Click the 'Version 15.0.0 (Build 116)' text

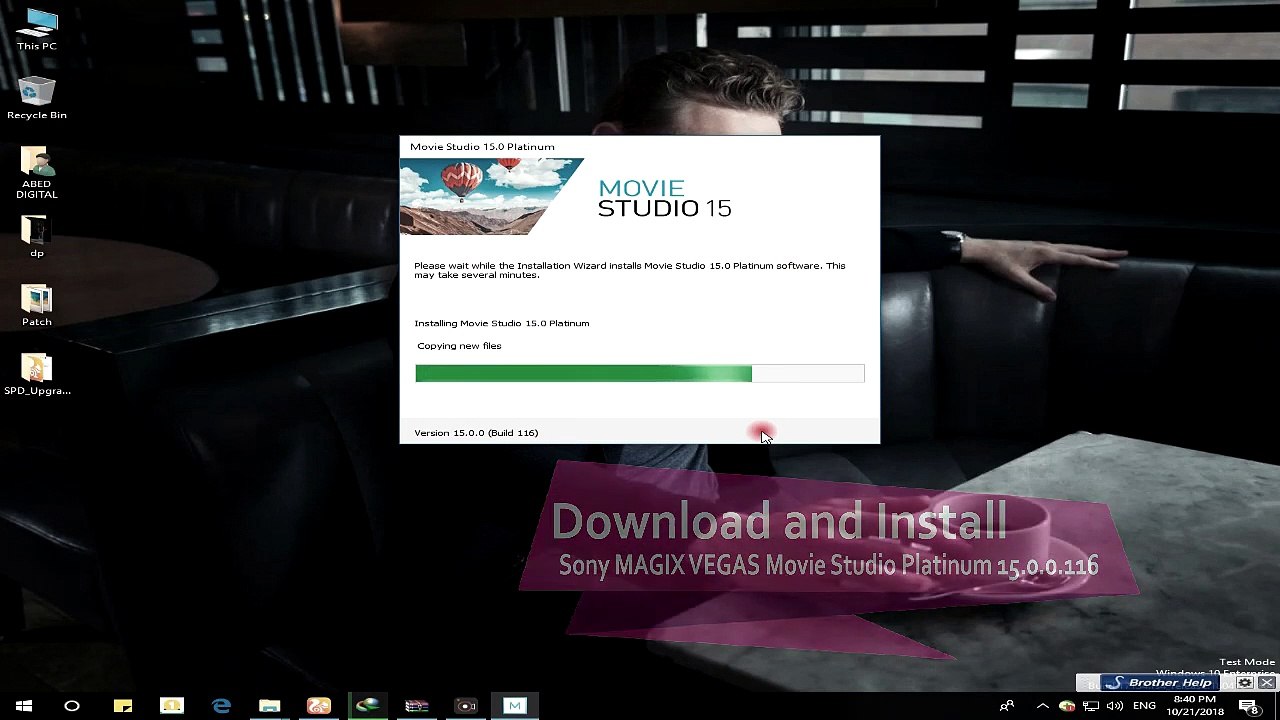point(476,433)
